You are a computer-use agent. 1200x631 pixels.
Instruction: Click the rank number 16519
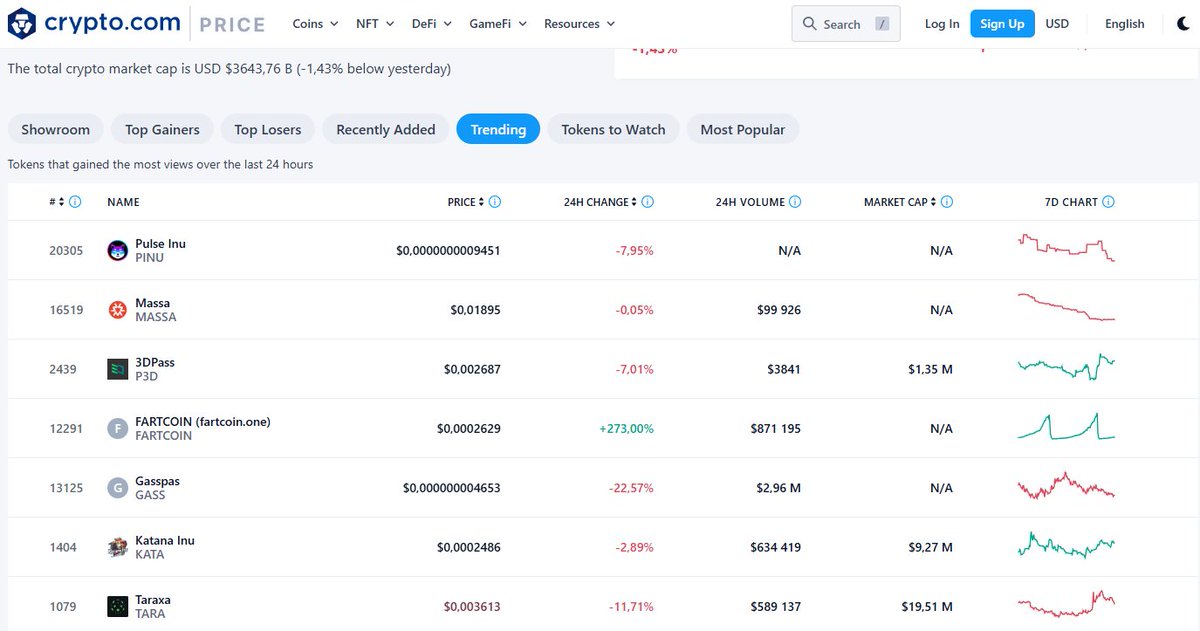(66, 310)
